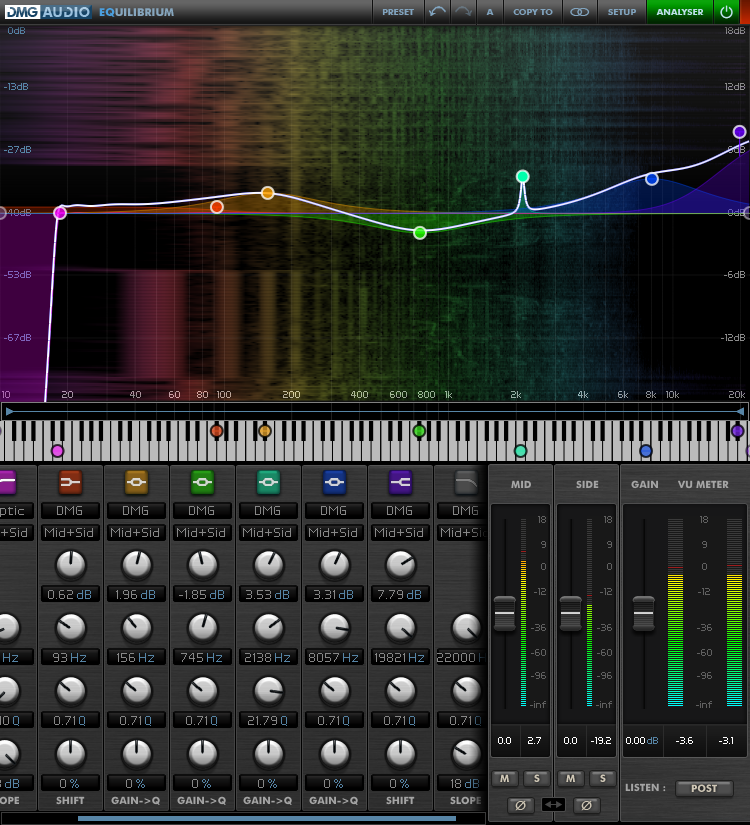This screenshot has width=750, height=825.
Task: Click the redo arrow in top toolbar
Action: (x=463, y=12)
